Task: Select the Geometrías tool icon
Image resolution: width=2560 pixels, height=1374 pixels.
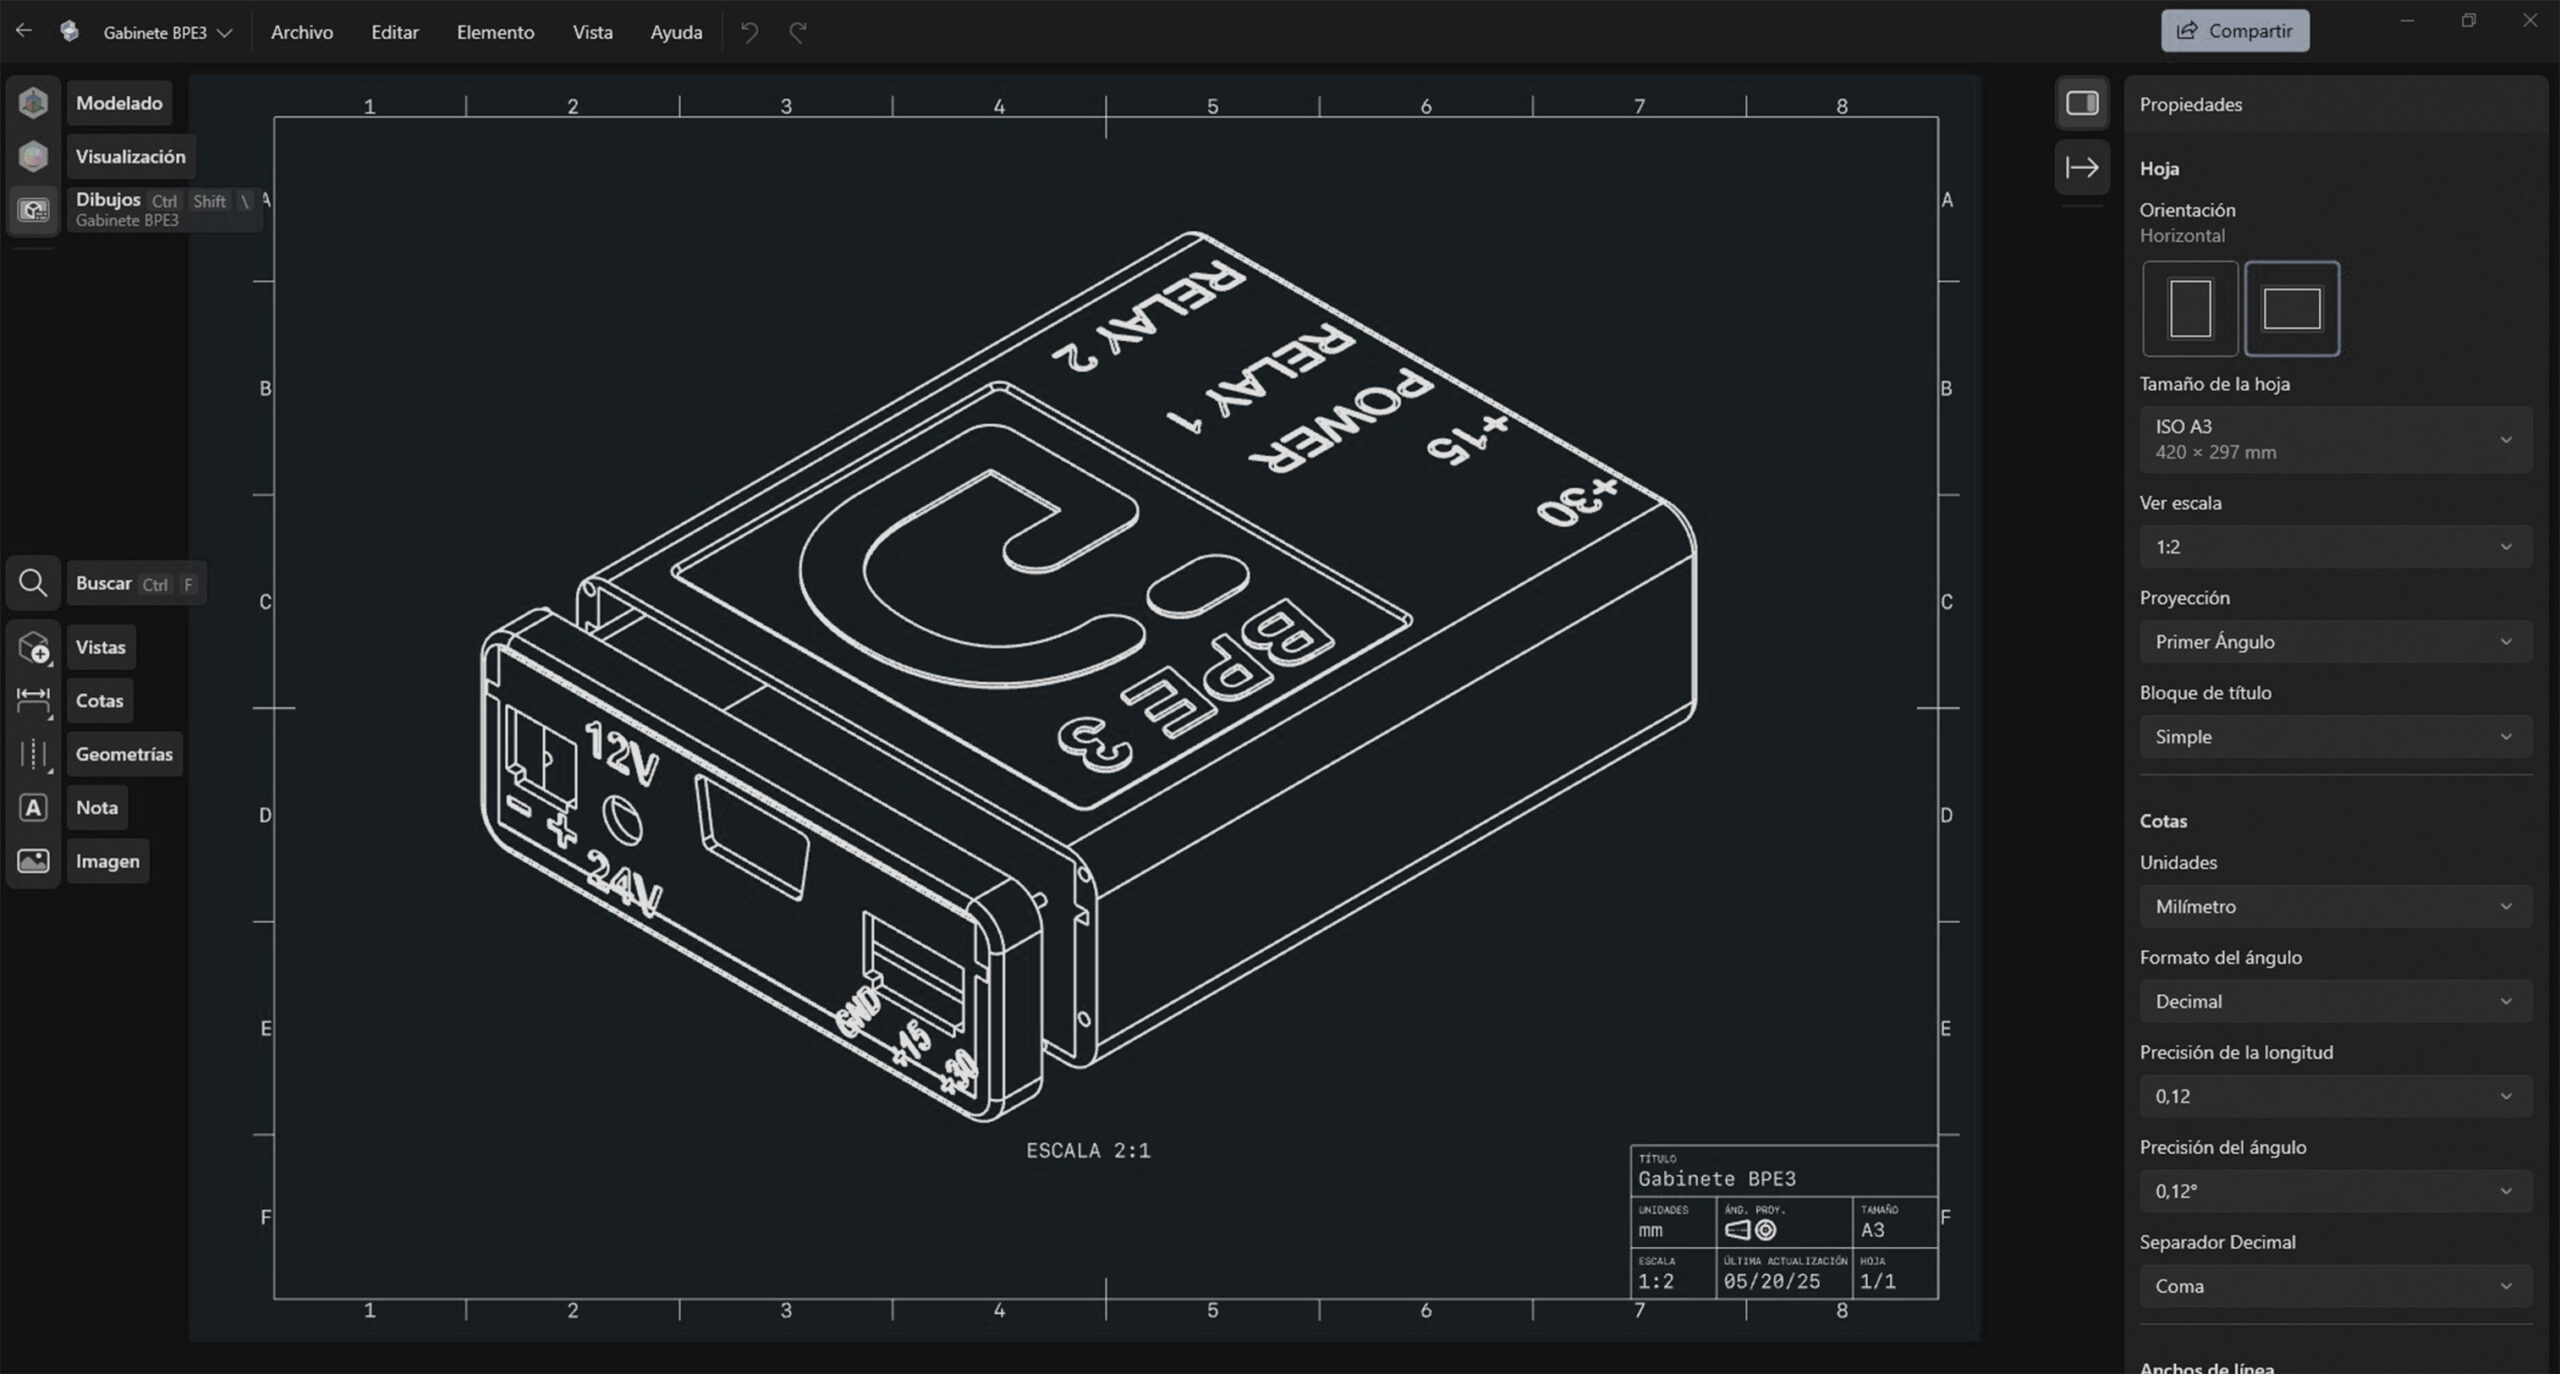Action: [x=33, y=754]
